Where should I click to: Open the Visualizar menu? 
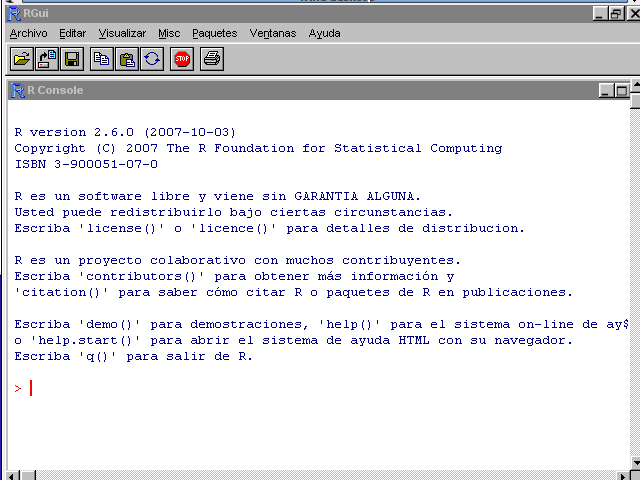(122, 33)
